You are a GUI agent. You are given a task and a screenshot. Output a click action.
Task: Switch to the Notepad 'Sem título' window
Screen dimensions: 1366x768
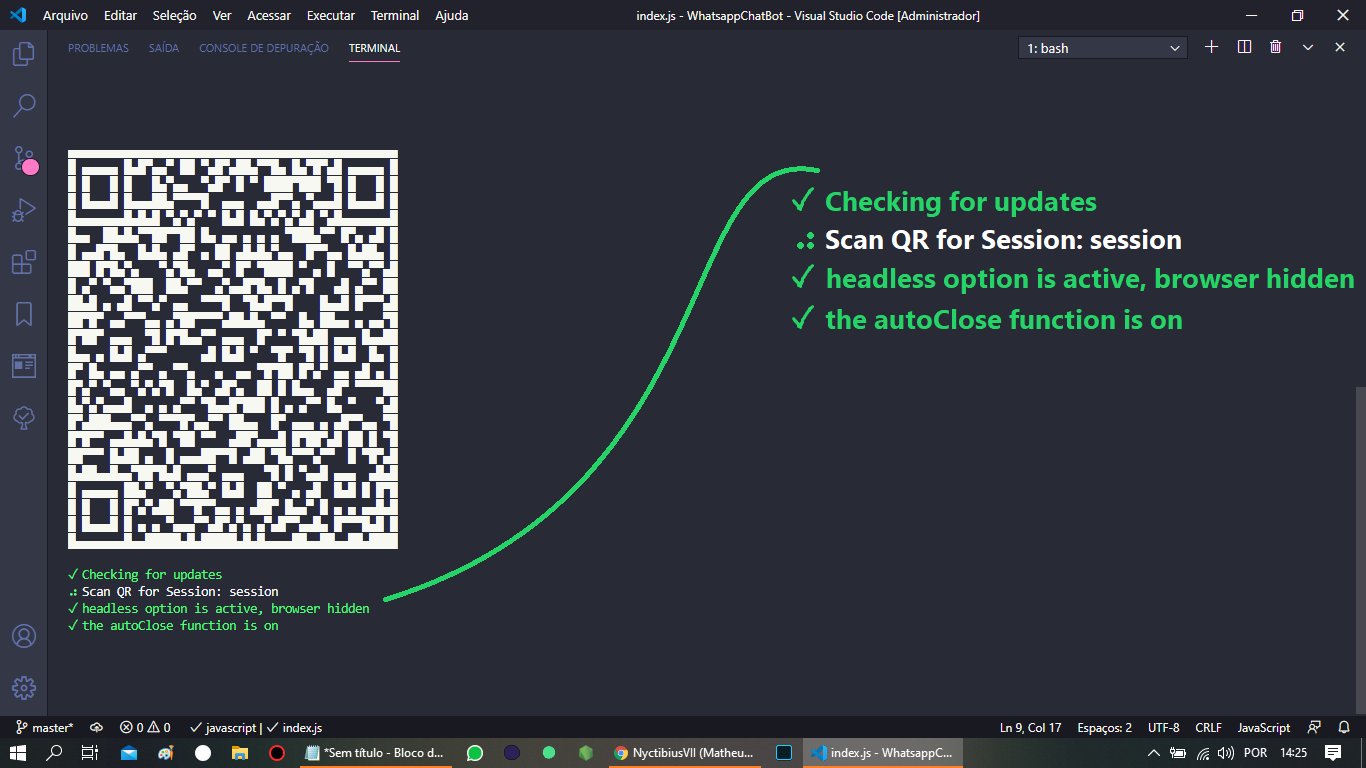(x=376, y=753)
